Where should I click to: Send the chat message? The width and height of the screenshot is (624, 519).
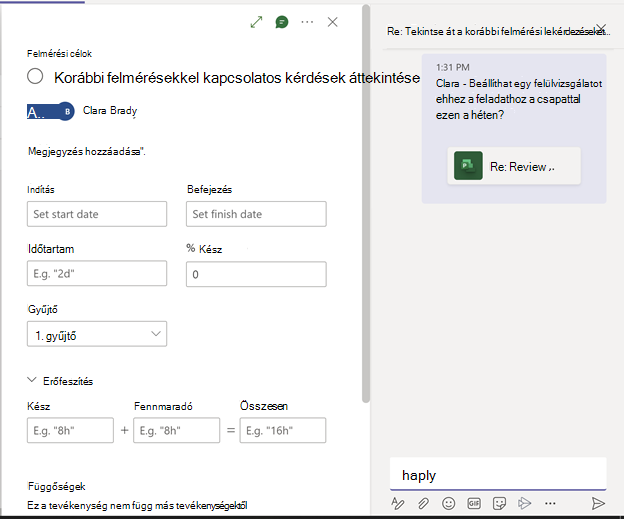pos(598,503)
